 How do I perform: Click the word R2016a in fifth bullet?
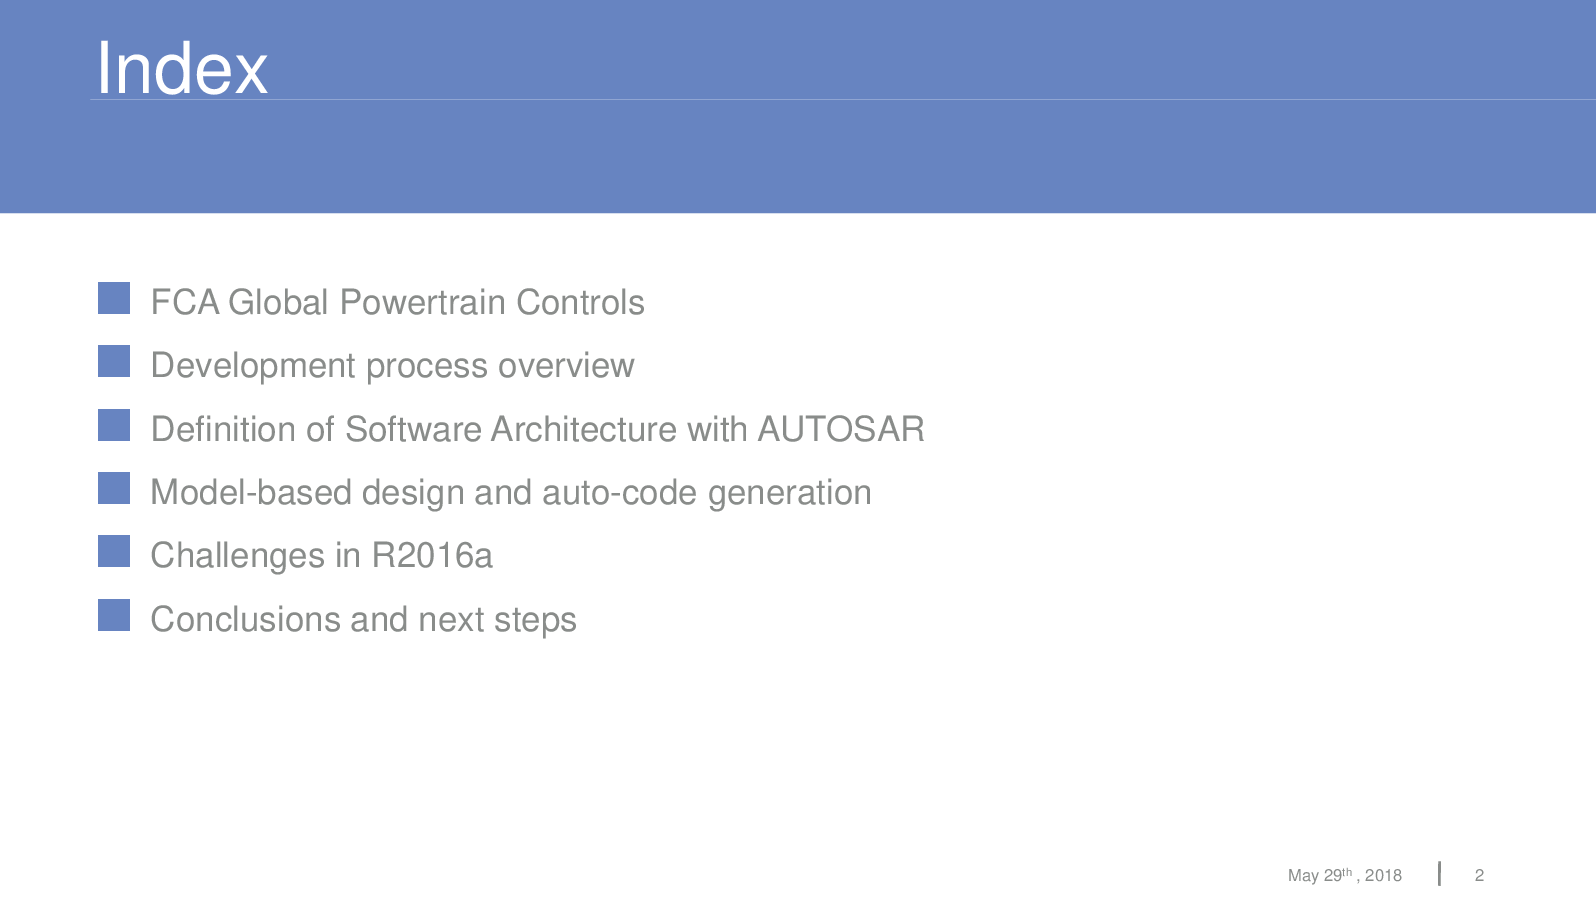tap(432, 556)
